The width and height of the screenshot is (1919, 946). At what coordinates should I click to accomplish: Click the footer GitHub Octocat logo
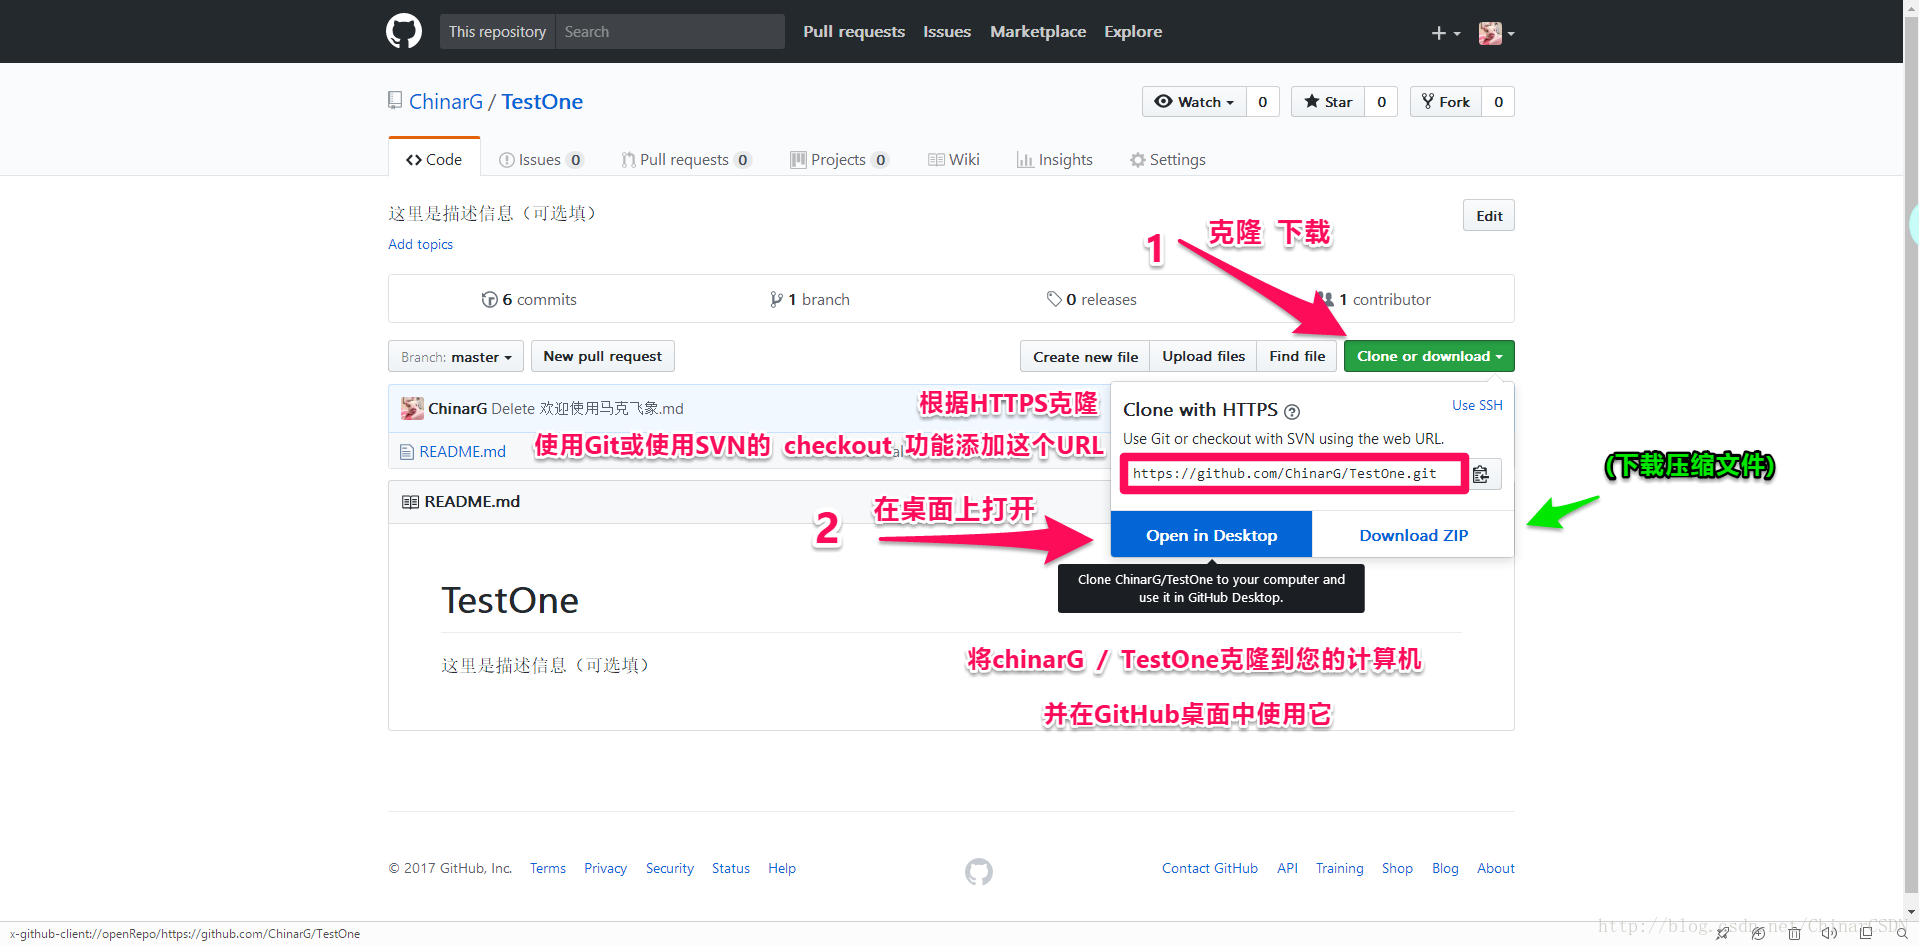(x=979, y=872)
